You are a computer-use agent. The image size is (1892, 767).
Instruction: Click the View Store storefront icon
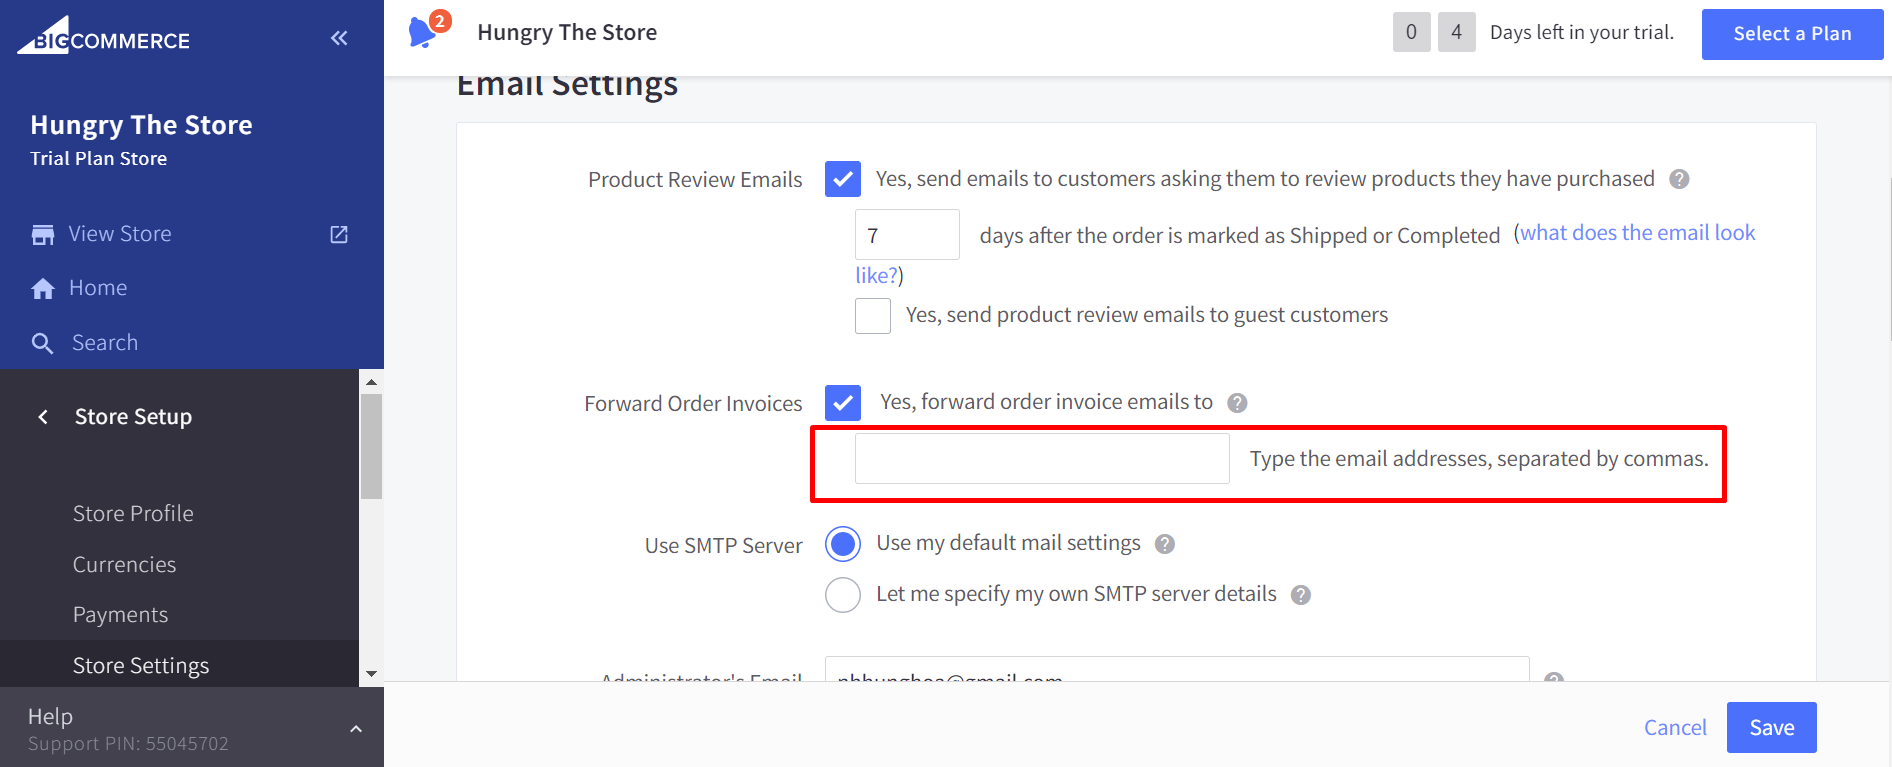[43, 234]
